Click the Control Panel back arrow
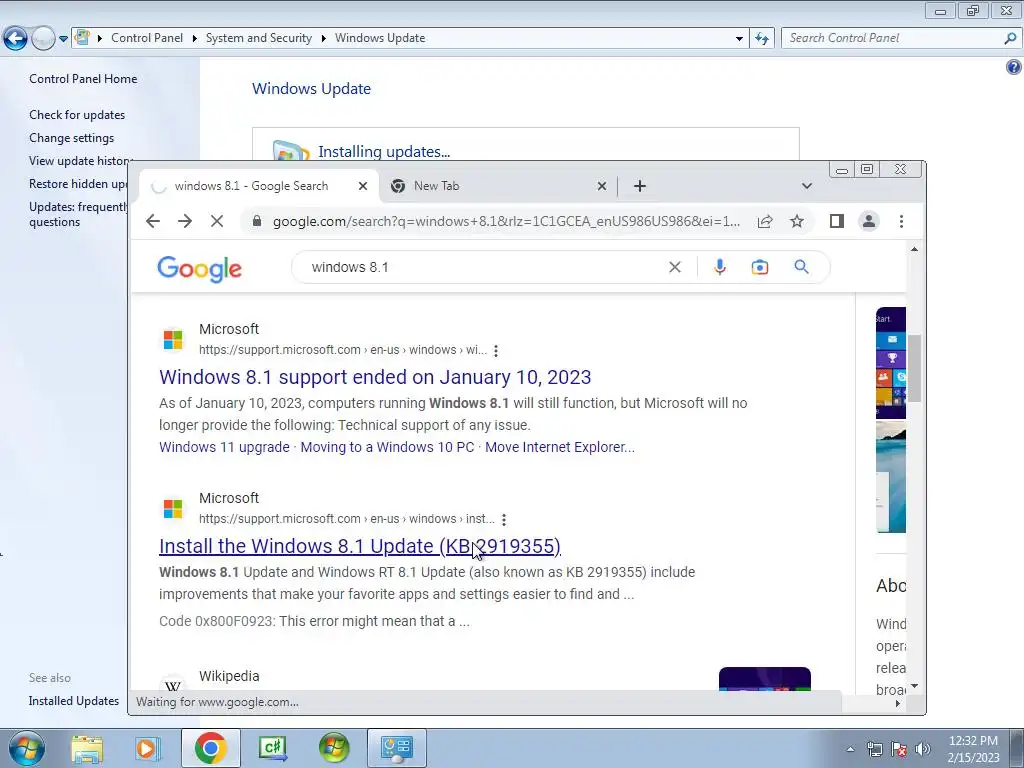1024x768 pixels. 16,39
